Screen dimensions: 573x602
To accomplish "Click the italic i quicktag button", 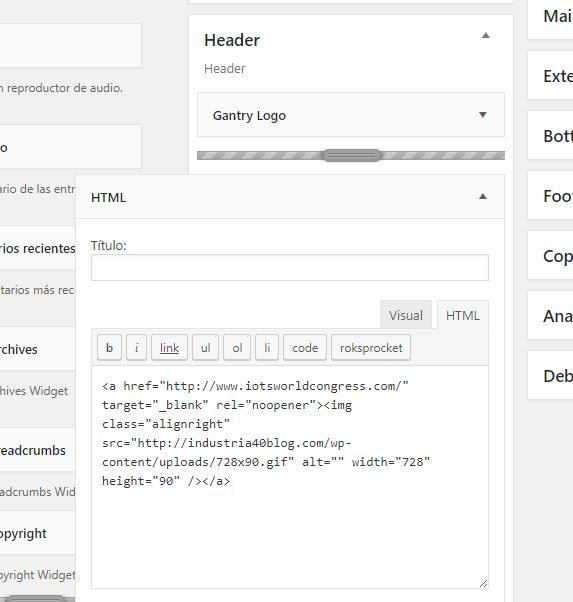I will 136,347.
